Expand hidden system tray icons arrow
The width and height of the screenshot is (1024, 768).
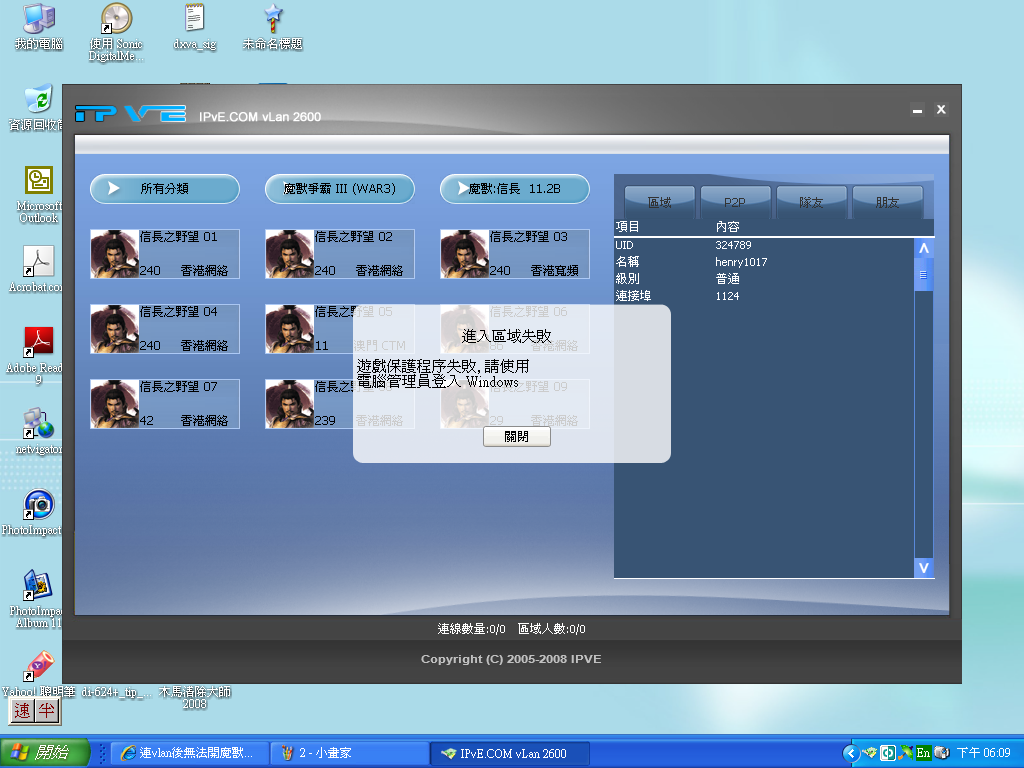tap(850, 753)
